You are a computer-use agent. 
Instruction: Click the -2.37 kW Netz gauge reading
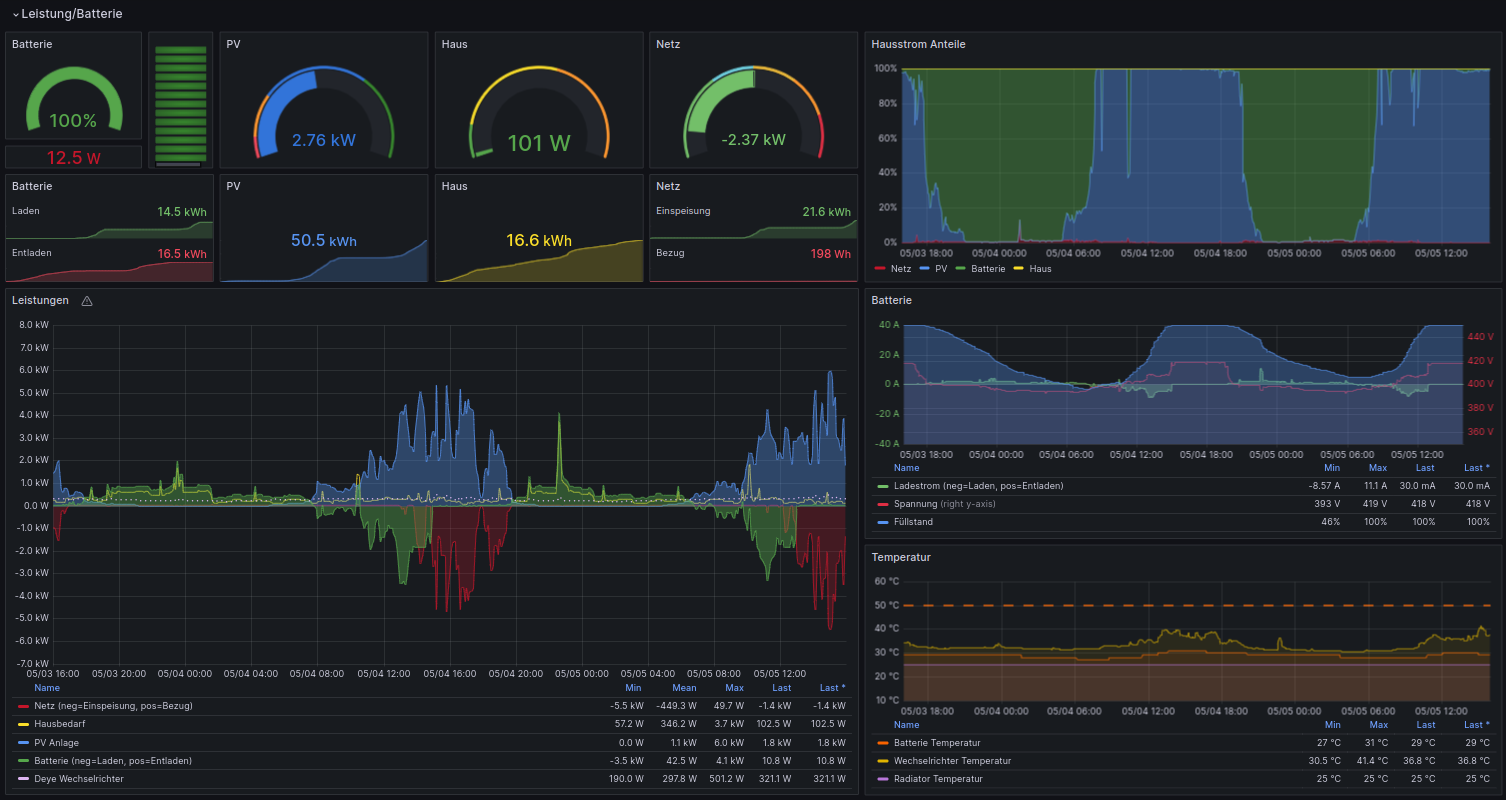(753, 140)
